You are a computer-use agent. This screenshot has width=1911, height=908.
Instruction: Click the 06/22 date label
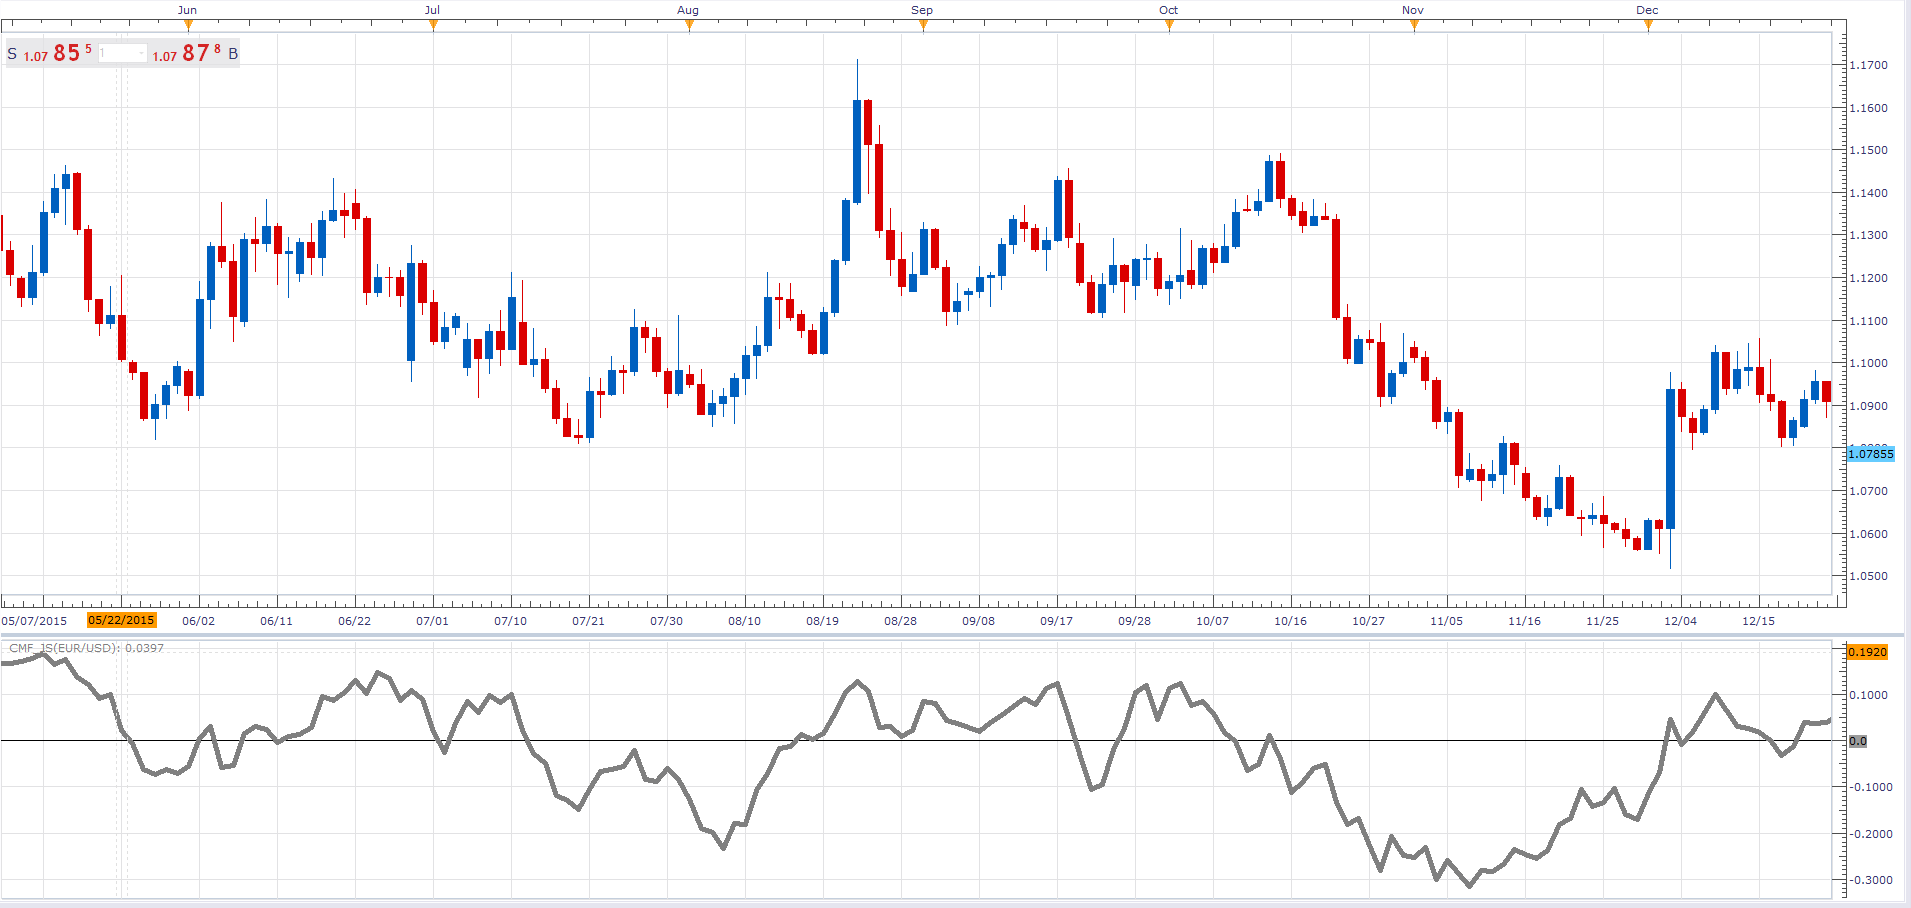(355, 621)
